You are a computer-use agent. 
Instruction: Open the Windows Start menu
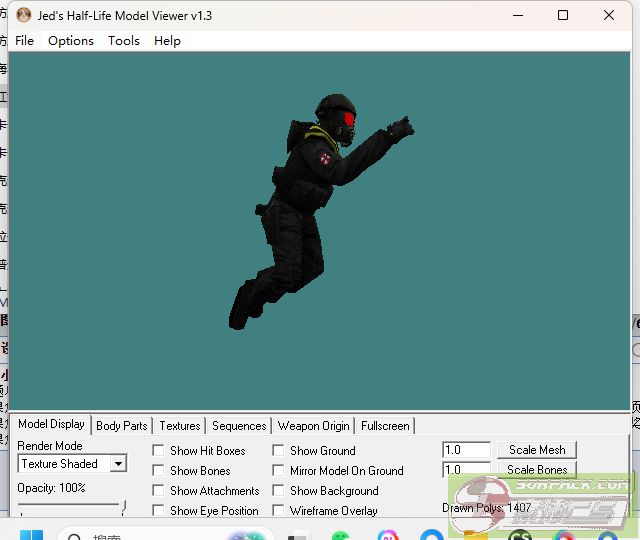point(32,537)
